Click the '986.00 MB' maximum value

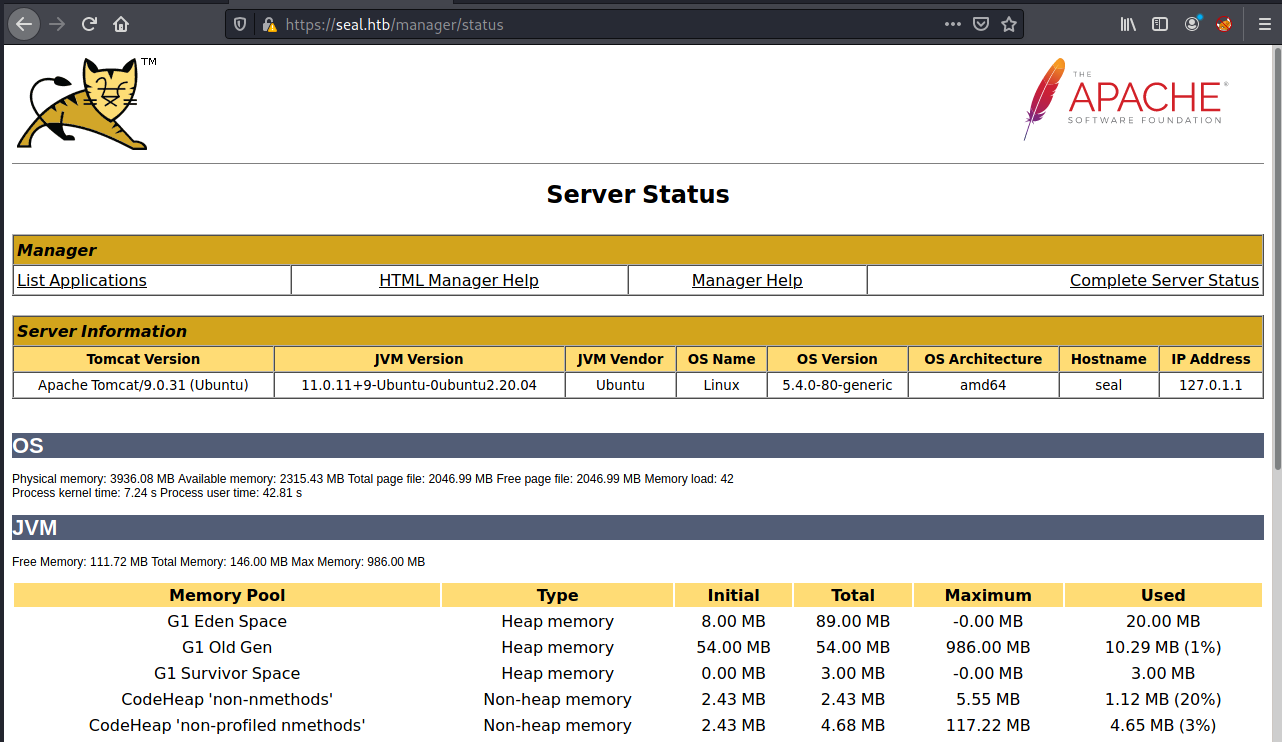[988, 647]
